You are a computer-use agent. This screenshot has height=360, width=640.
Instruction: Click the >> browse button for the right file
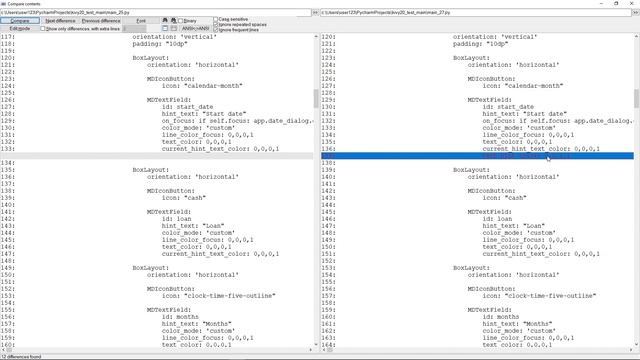pyautogui.click(x=636, y=13)
